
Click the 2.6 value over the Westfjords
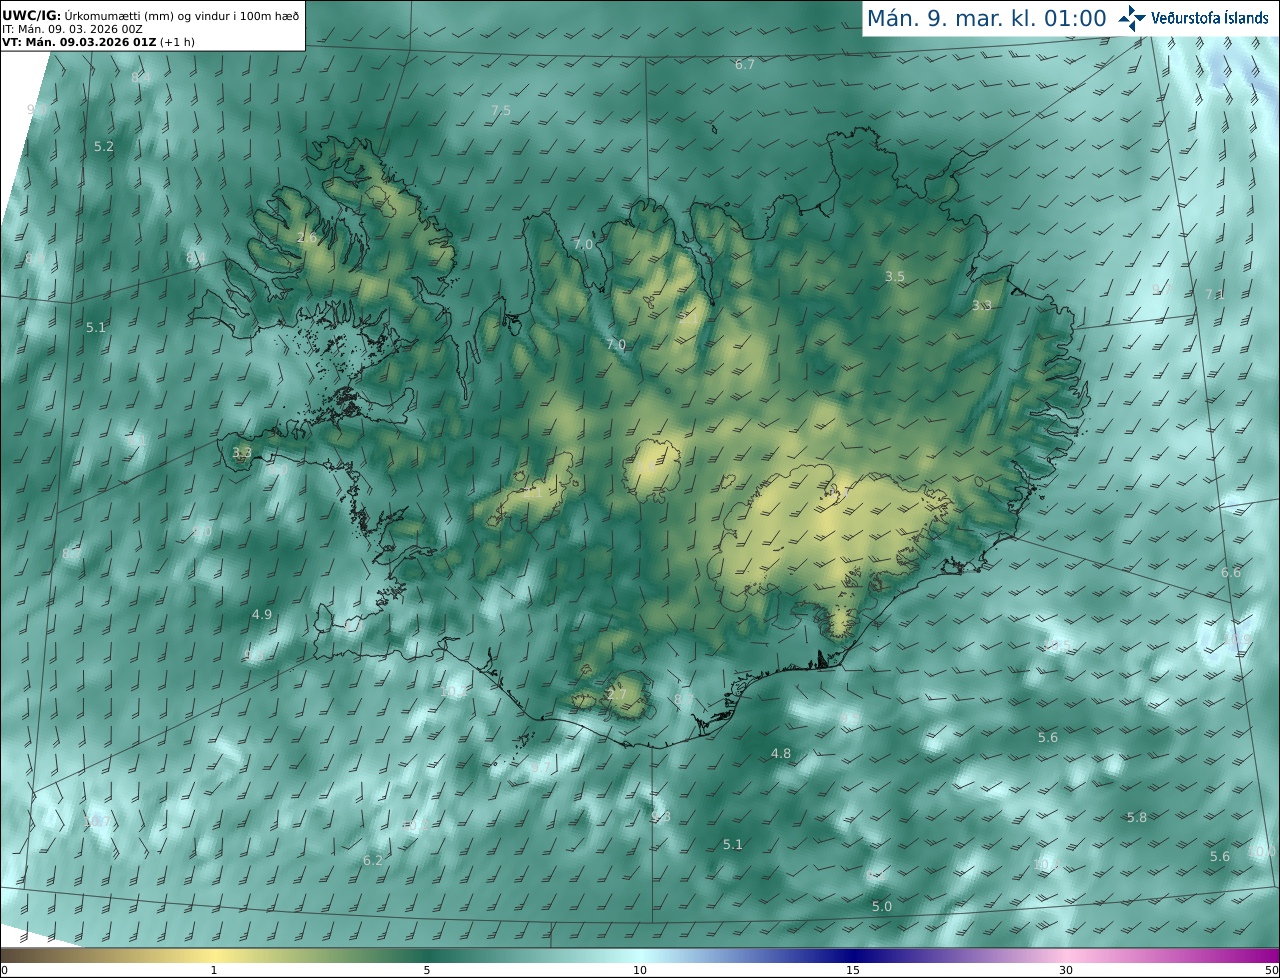pyautogui.click(x=307, y=238)
